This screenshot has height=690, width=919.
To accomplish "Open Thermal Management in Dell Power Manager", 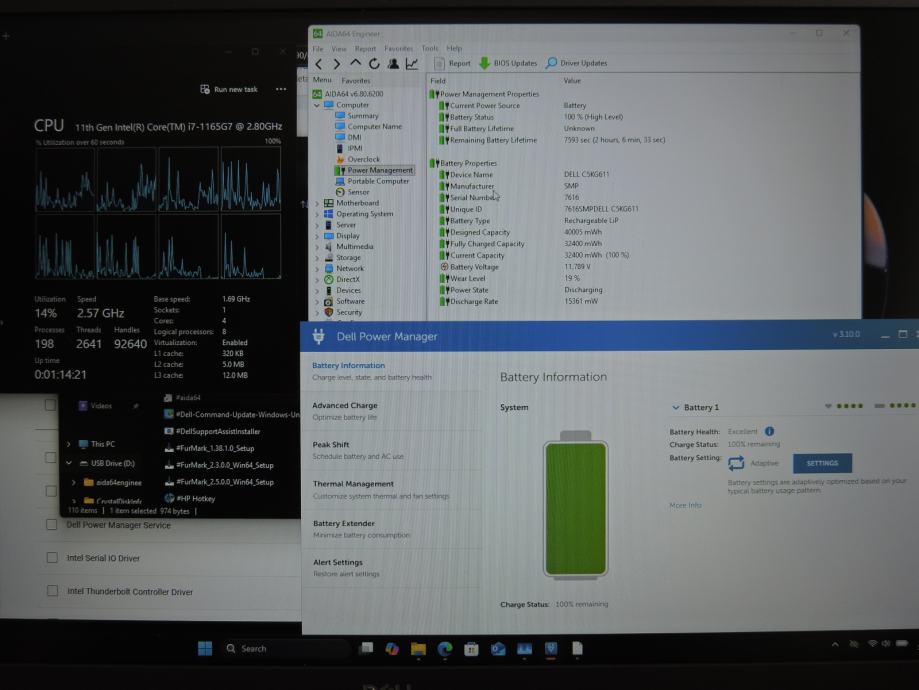I will click(x=390, y=490).
